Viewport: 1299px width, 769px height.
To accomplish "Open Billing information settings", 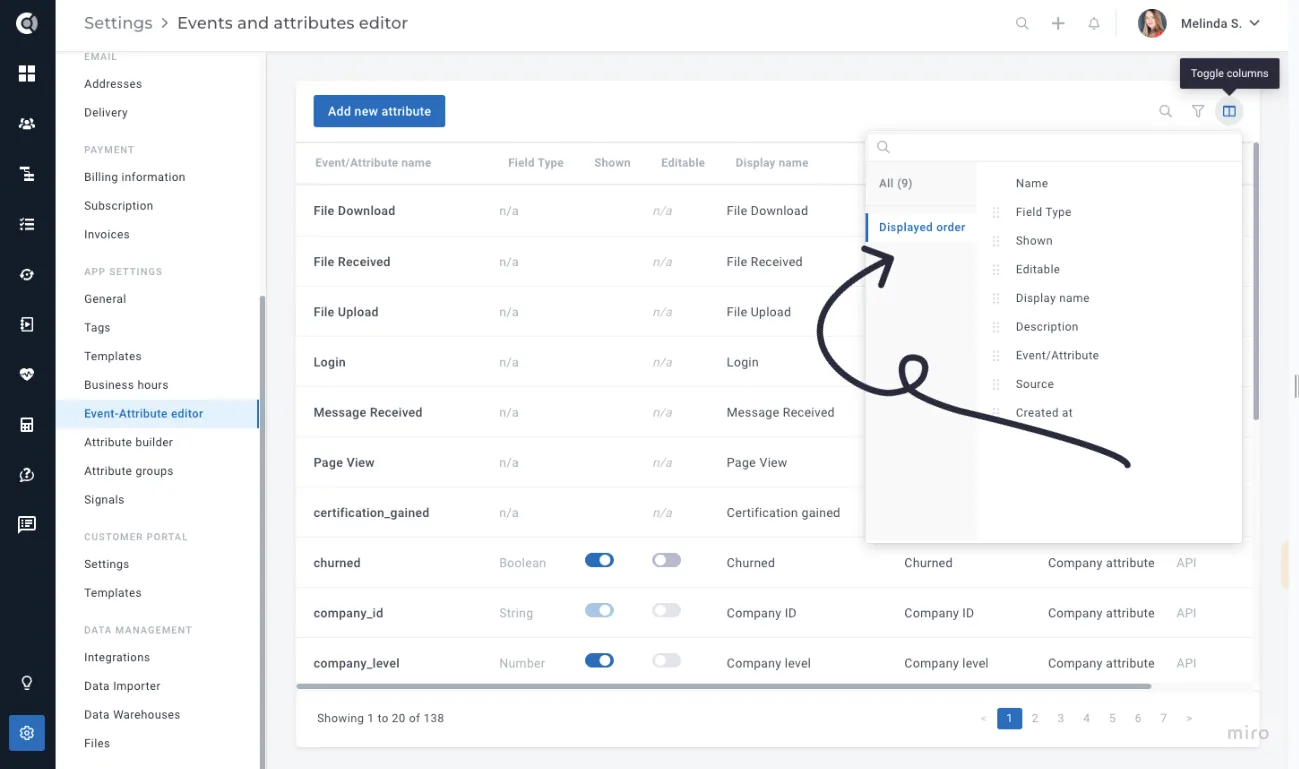I will (134, 177).
